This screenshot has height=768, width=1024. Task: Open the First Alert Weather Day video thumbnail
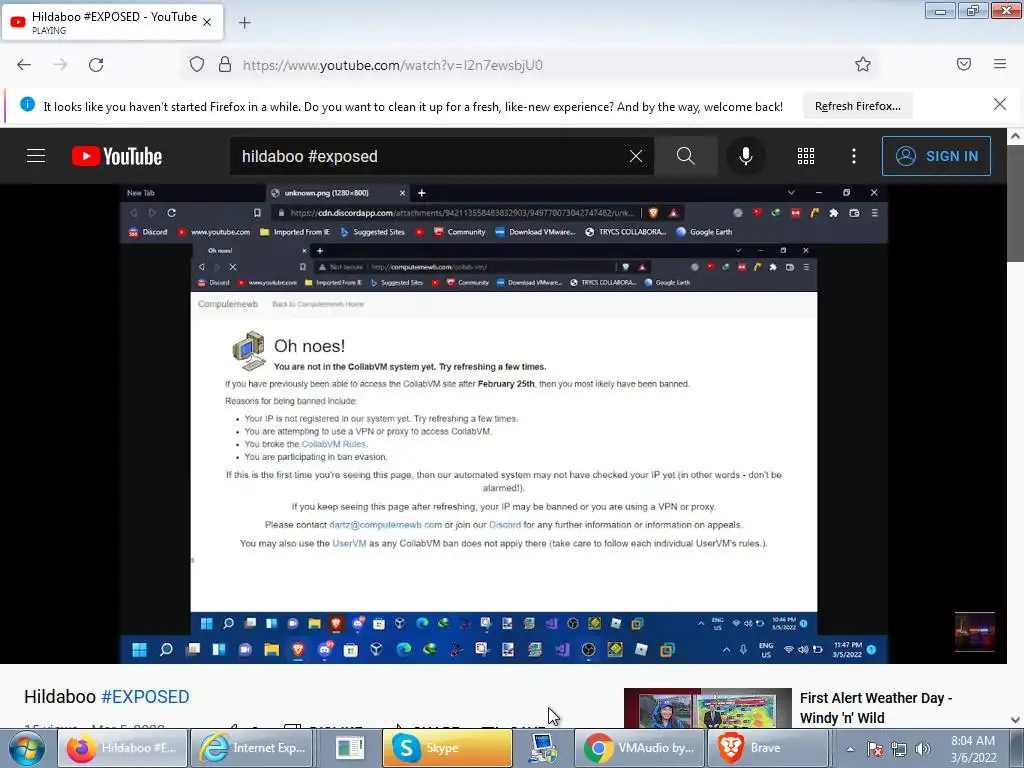[x=707, y=709]
